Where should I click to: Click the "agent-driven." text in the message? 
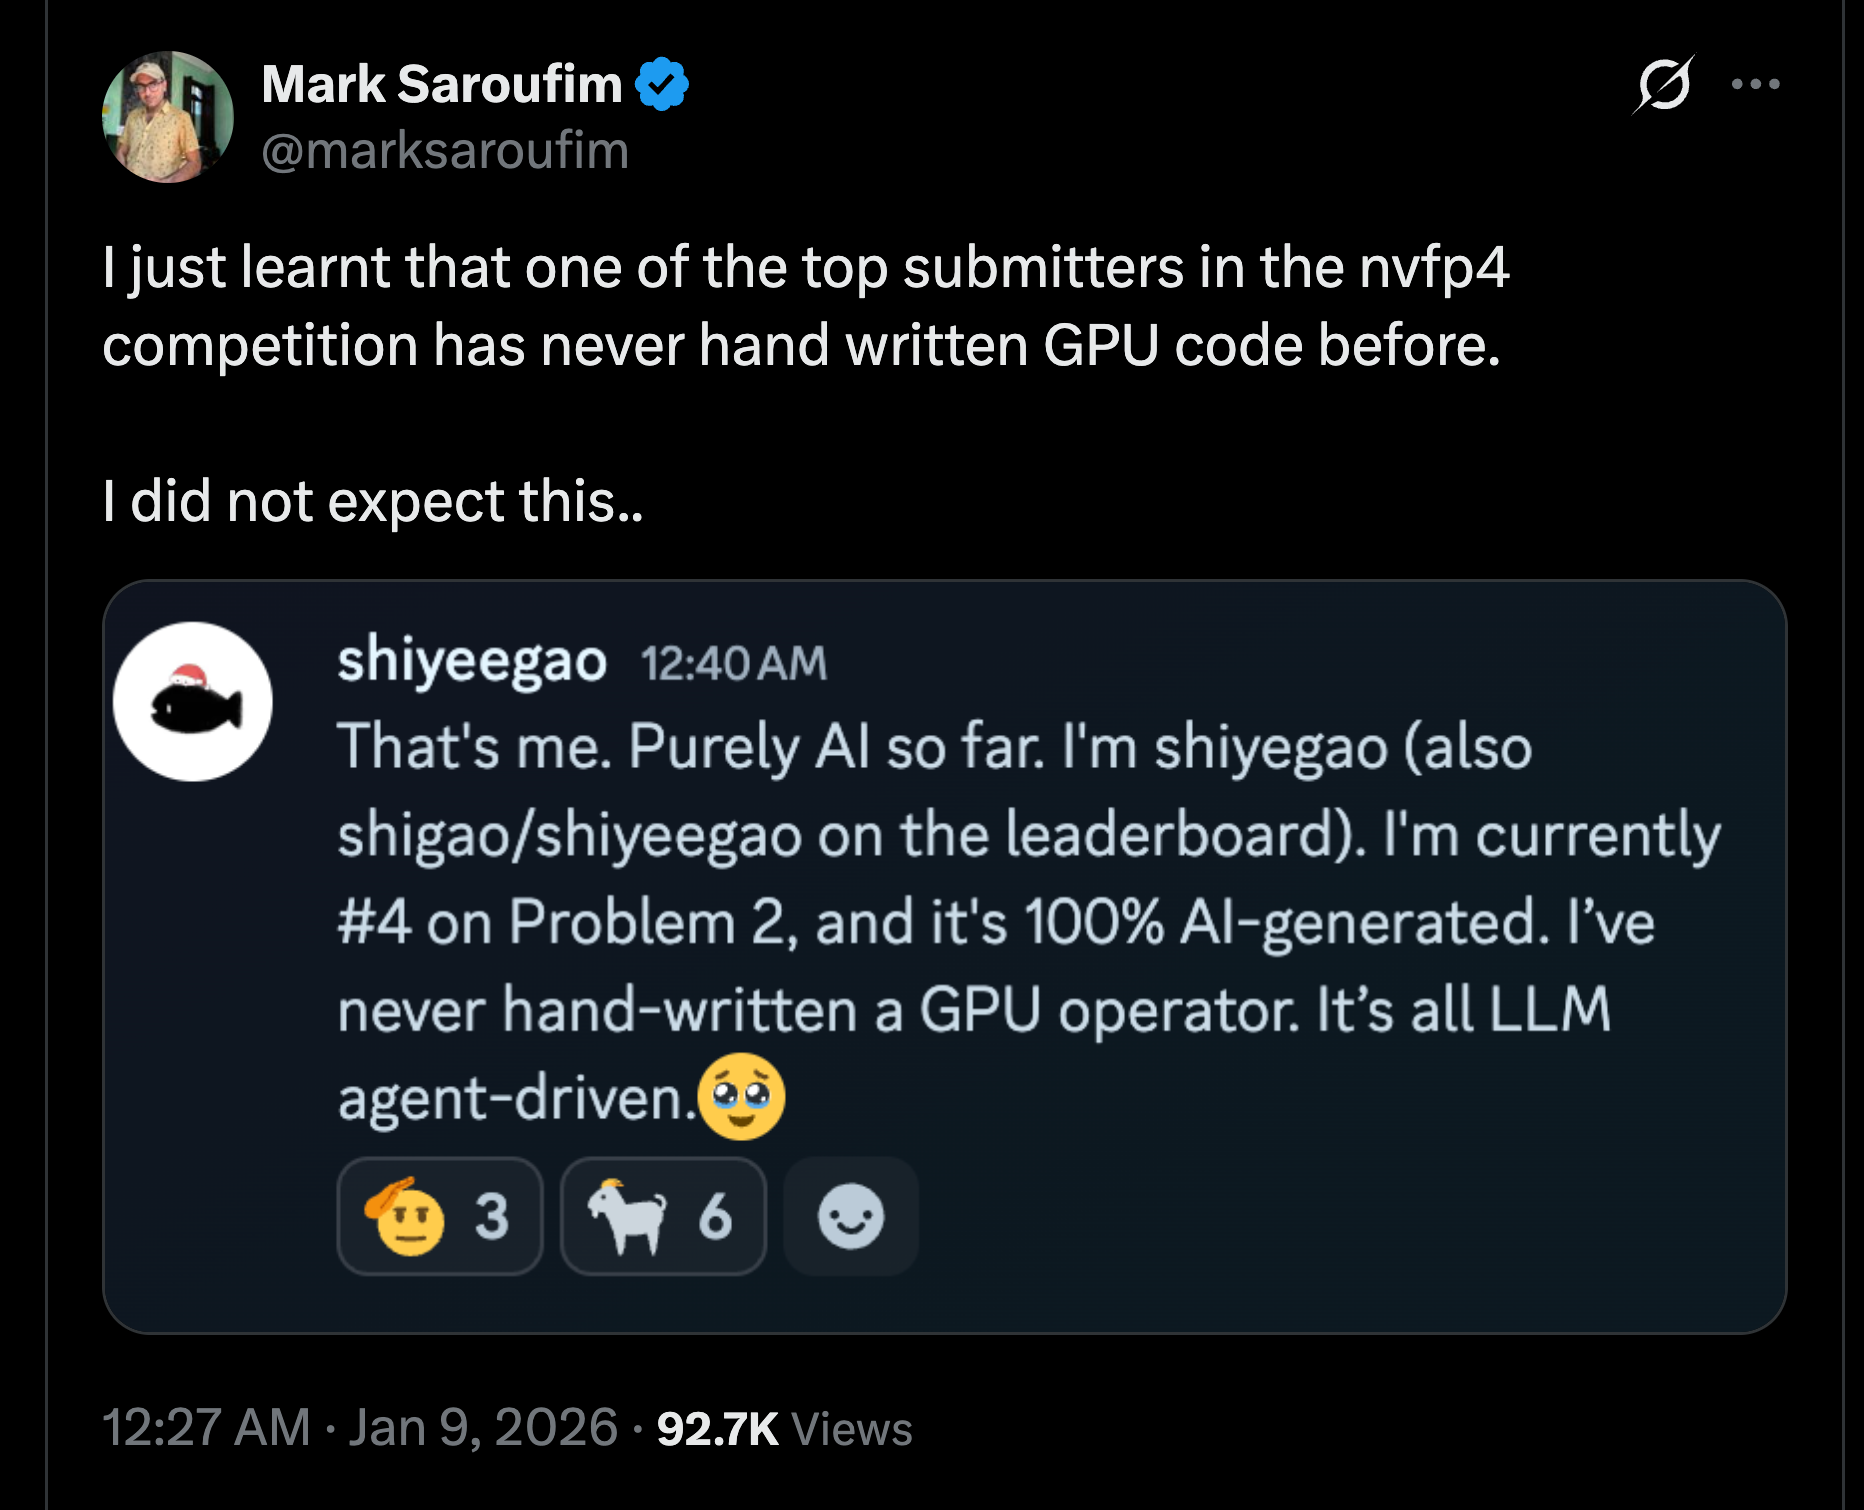click(514, 1099)
